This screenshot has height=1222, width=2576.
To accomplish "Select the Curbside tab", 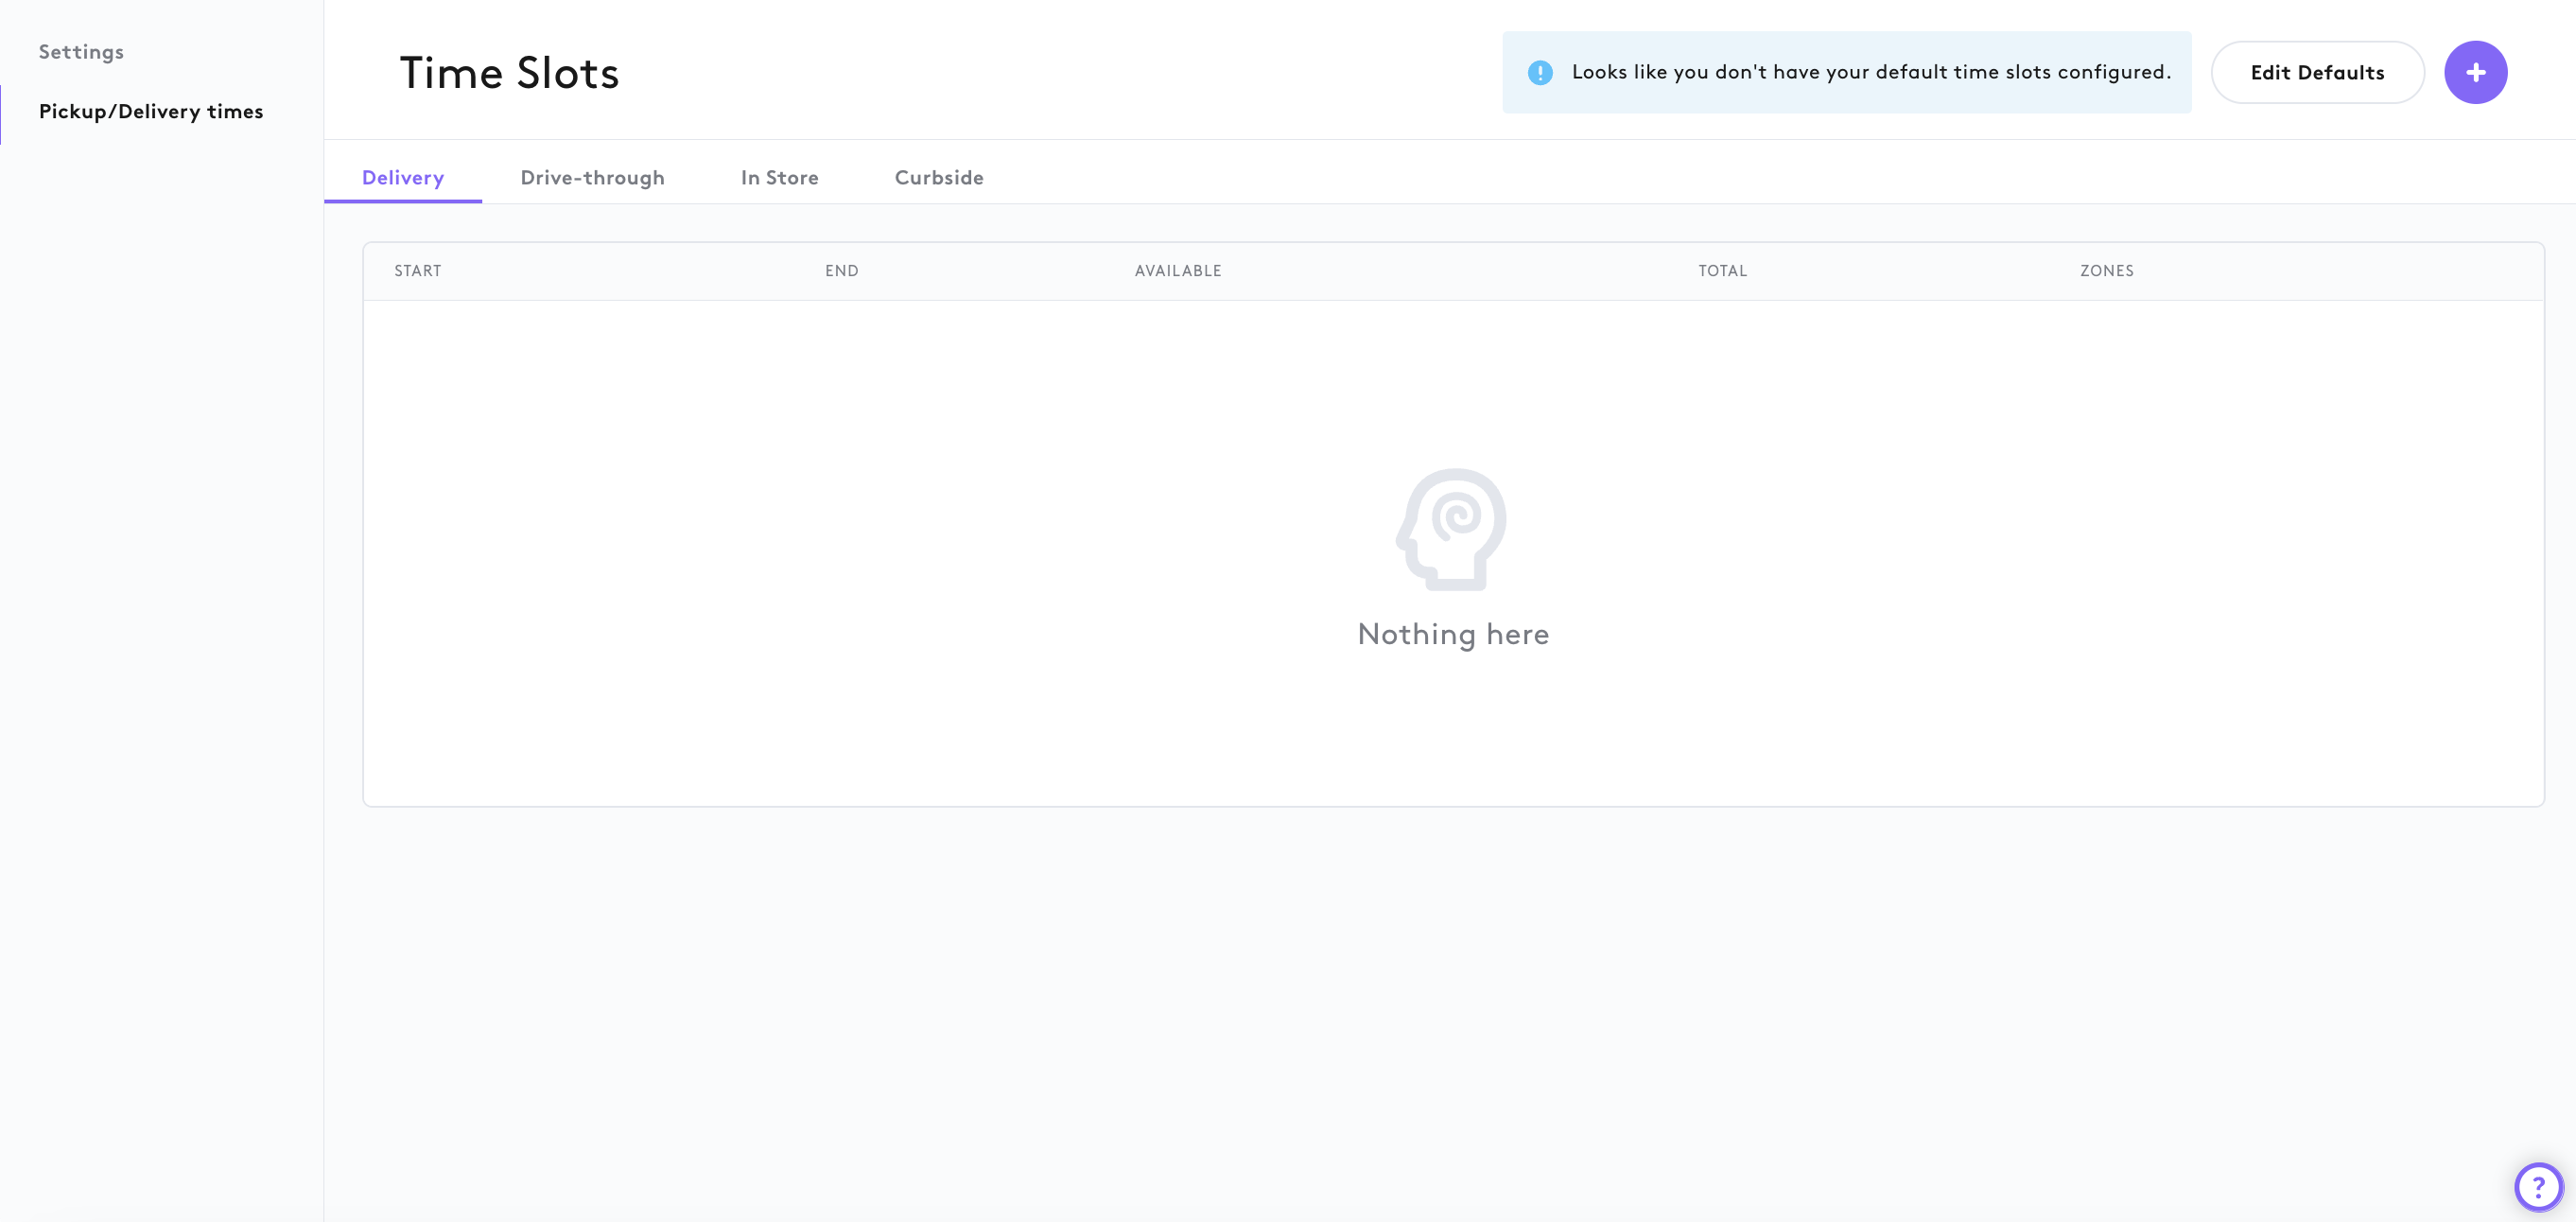I will coord(938,177).
